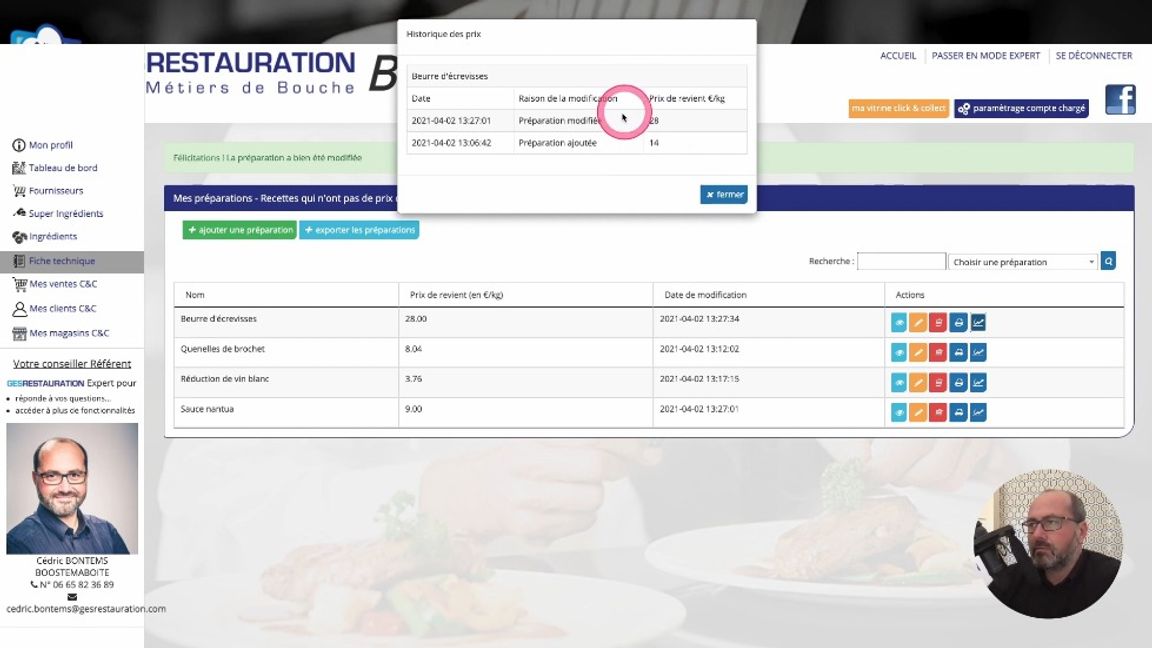Open price history chart for Sauce nantua
1152x648 pixels.
(978, 413)
